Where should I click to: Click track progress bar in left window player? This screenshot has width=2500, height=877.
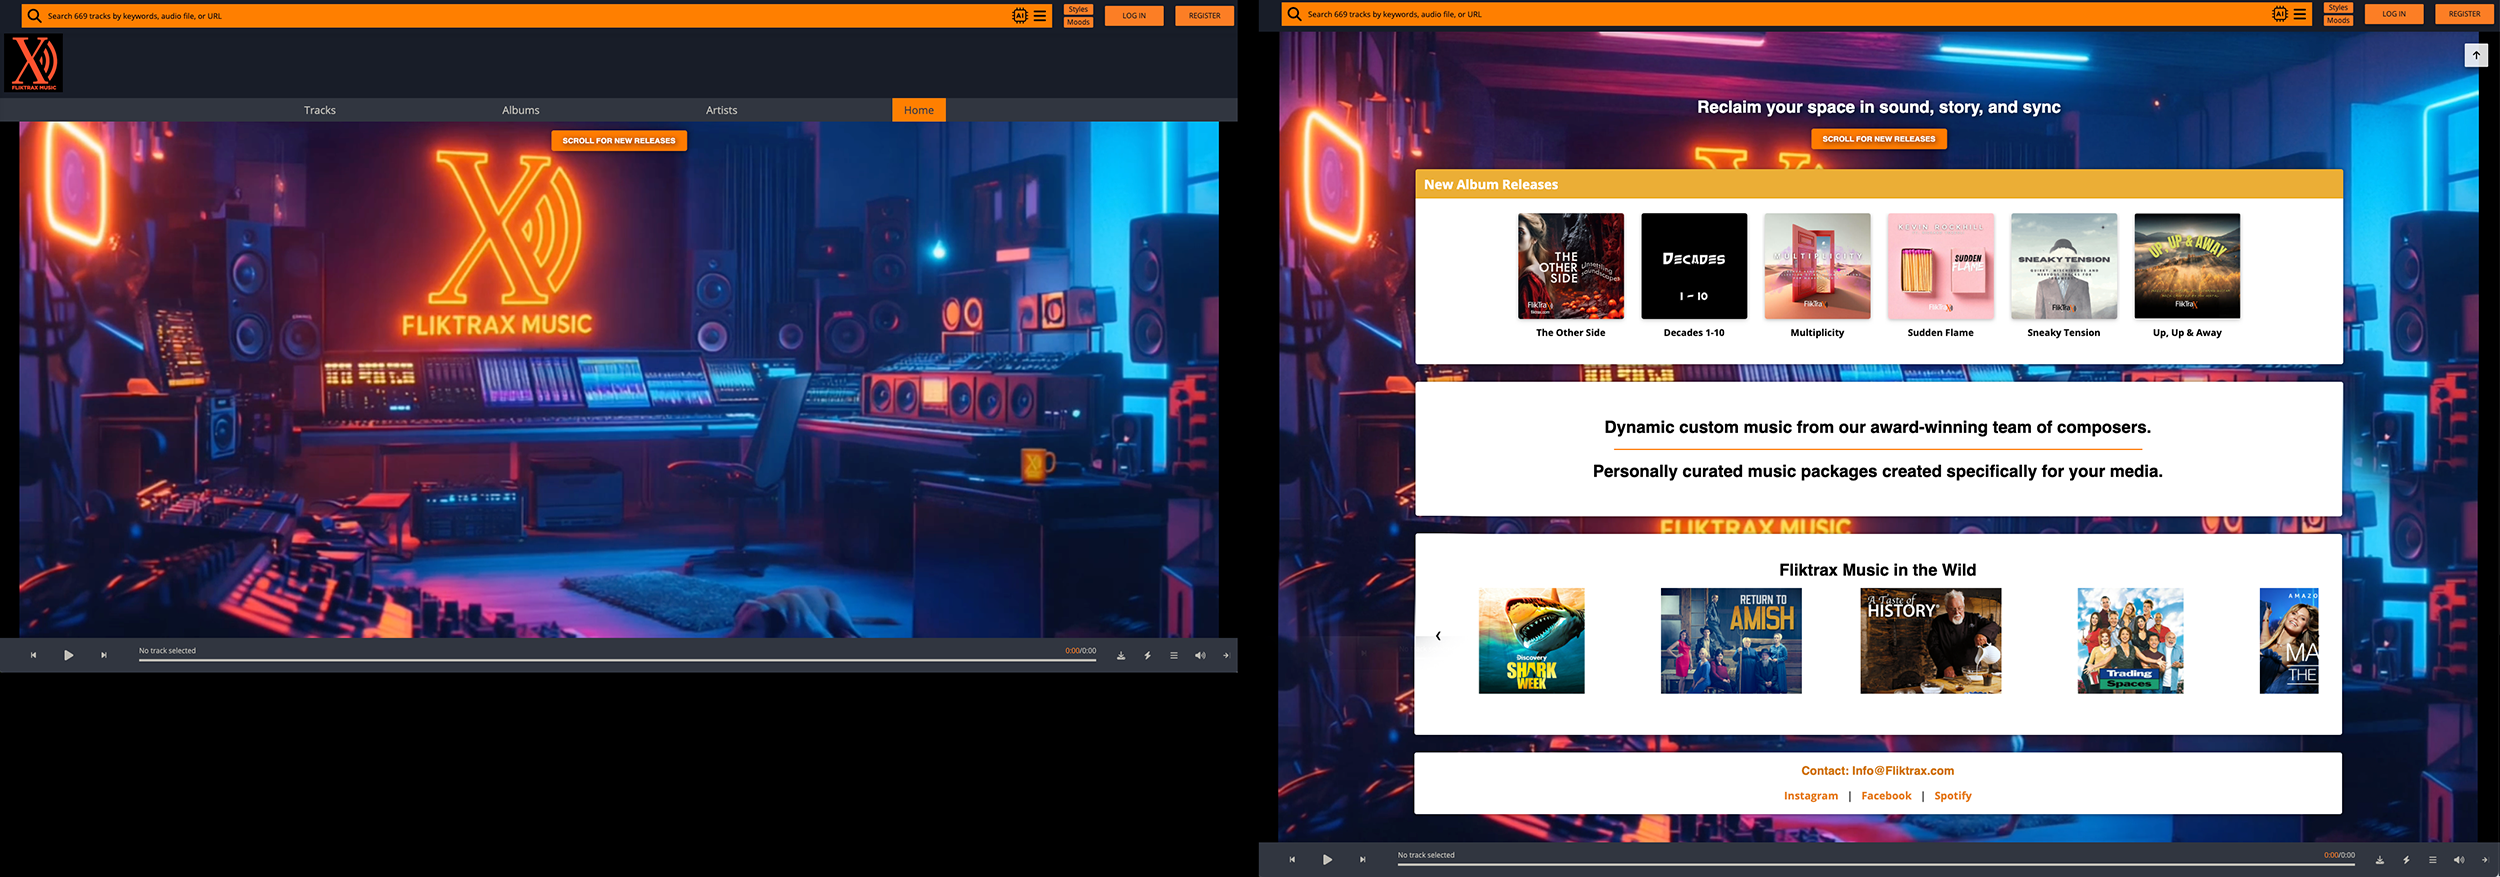point(617,660)
